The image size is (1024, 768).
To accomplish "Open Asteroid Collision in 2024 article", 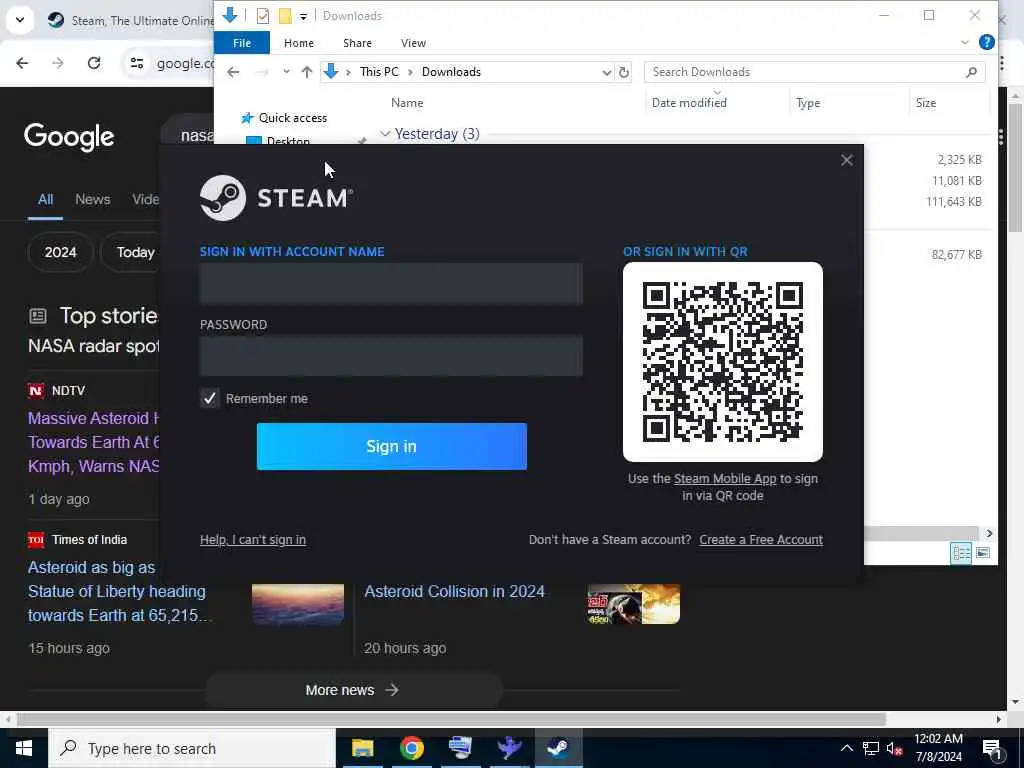I will coord(455,591).
